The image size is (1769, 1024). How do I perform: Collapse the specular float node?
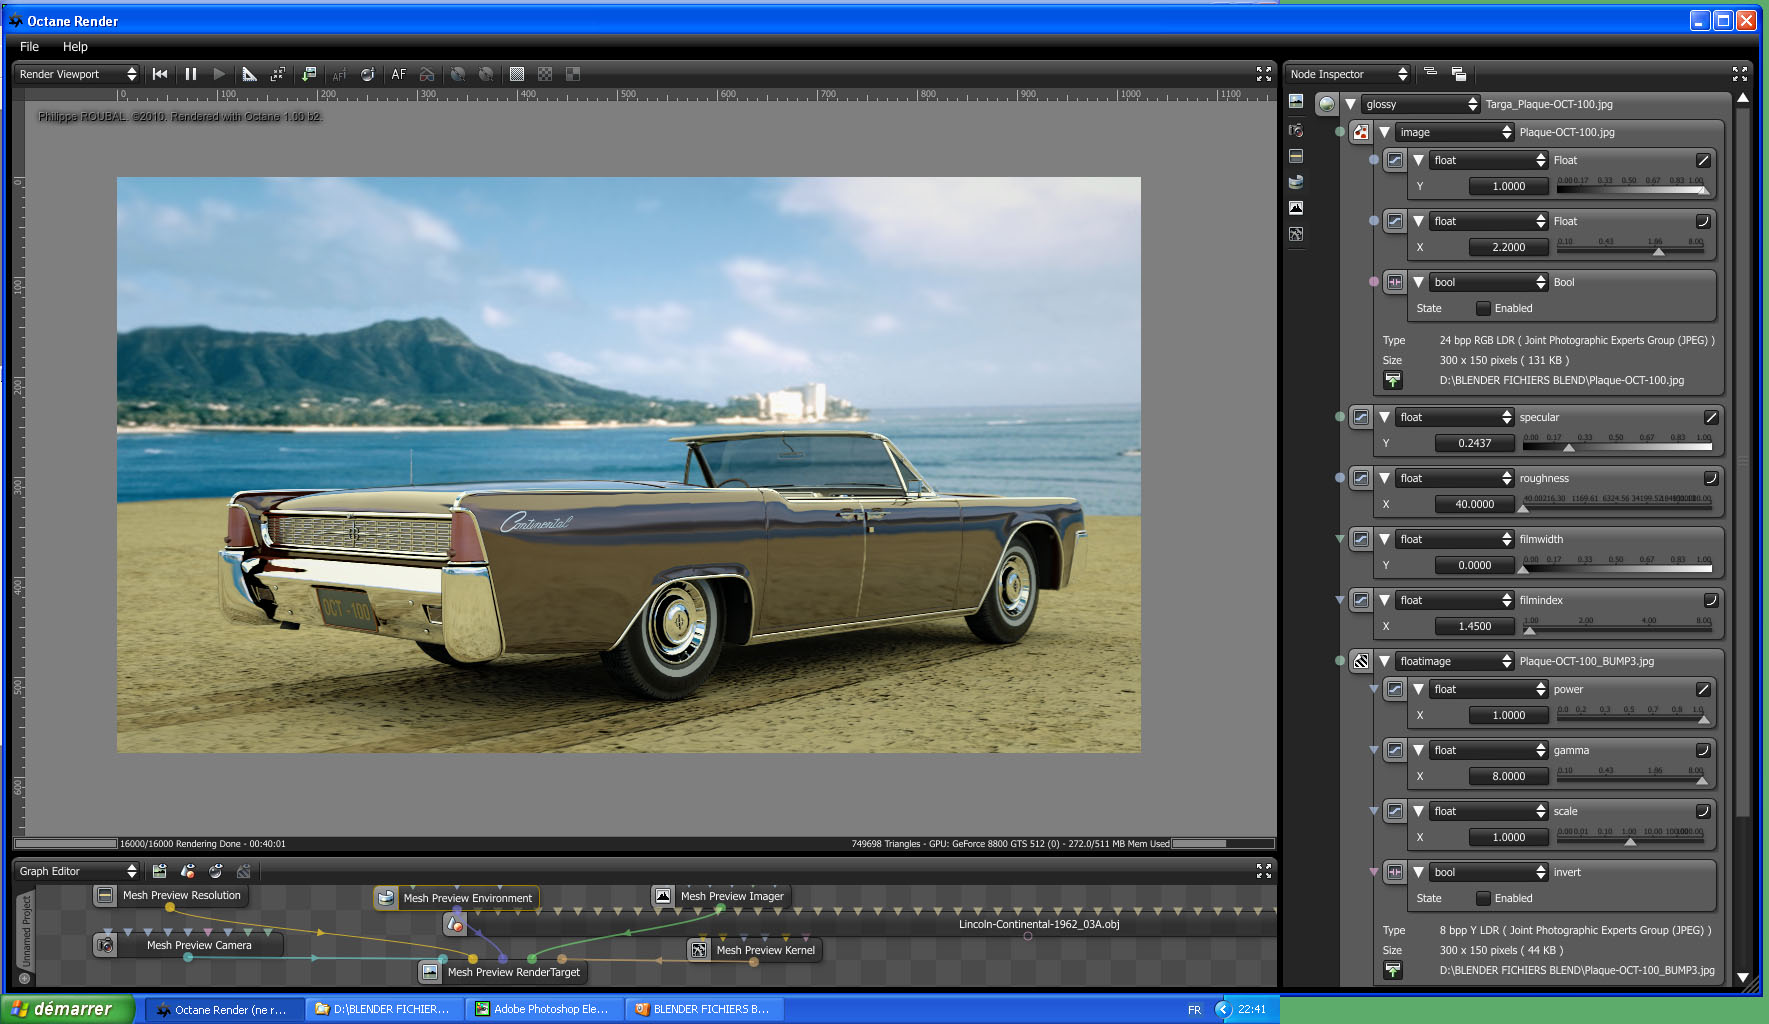[x=1384, y=417]
